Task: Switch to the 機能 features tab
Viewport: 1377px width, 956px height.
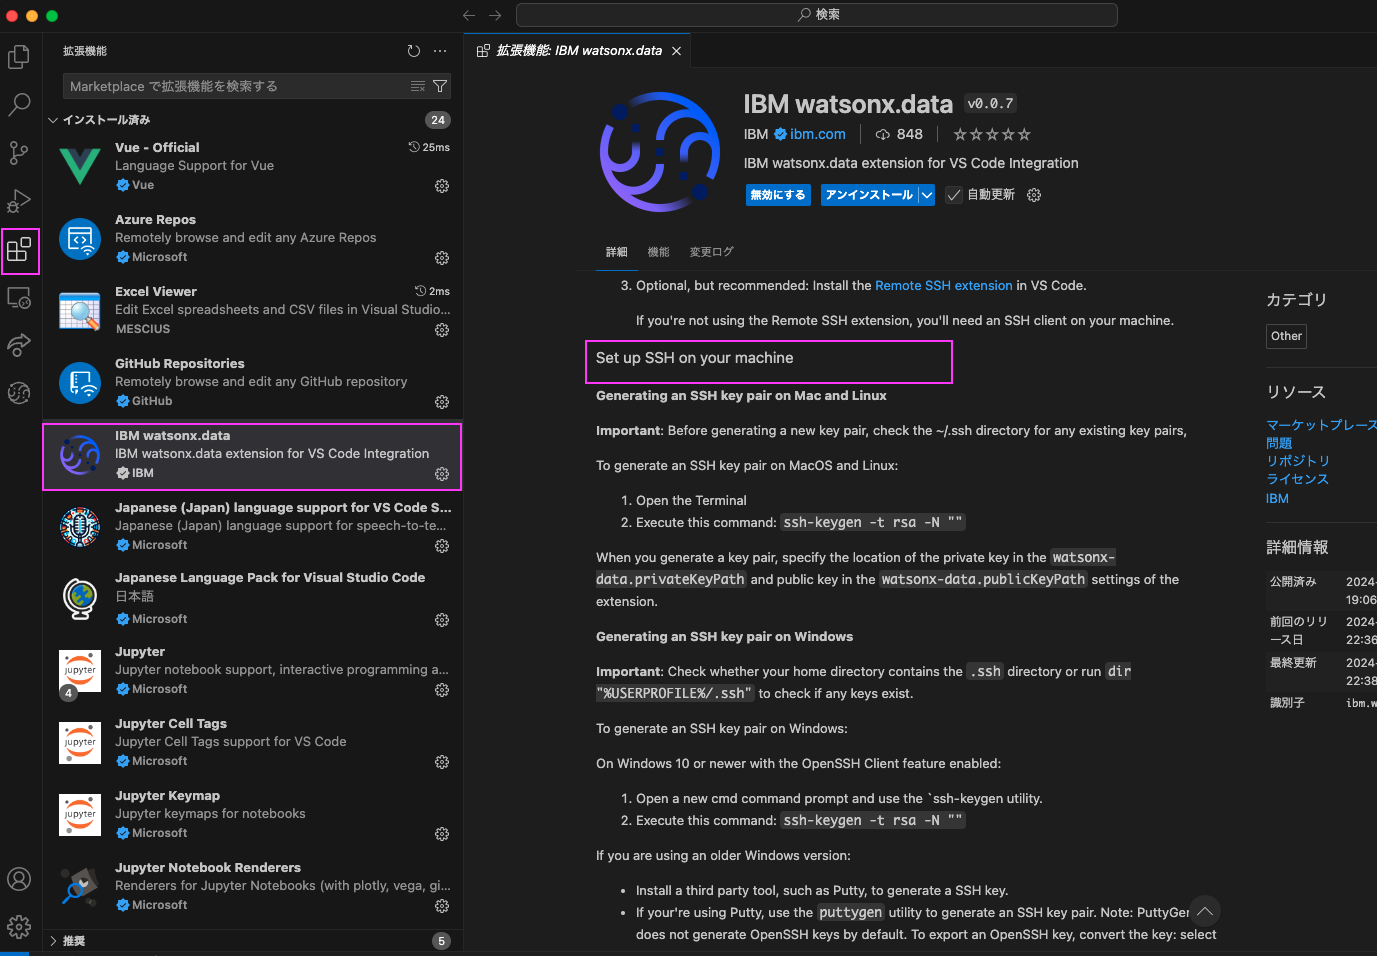Action: (658, 252)
